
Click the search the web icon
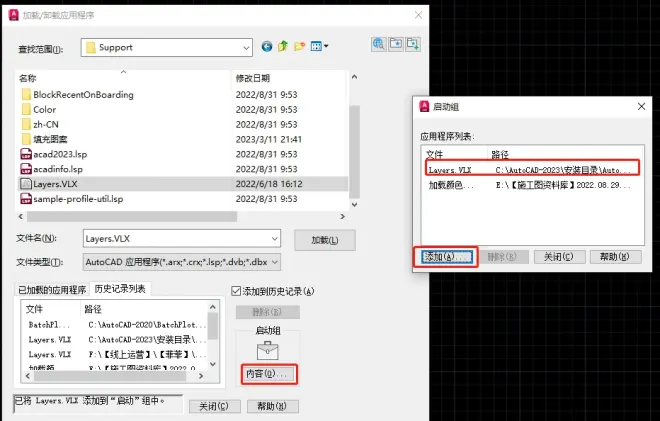(378, 44)
